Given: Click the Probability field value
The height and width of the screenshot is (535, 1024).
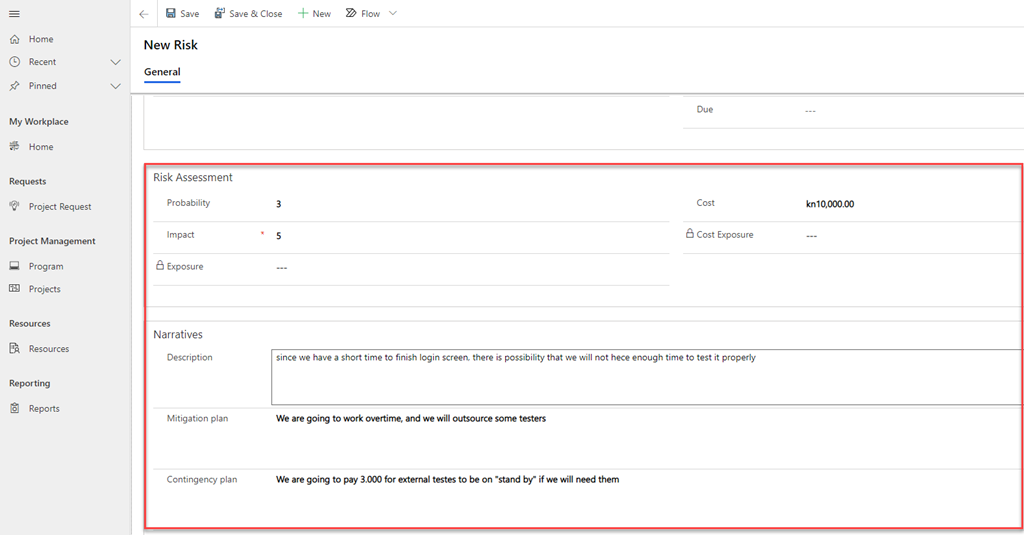Looking at the screenshot, I should click(x=279, y=204).
